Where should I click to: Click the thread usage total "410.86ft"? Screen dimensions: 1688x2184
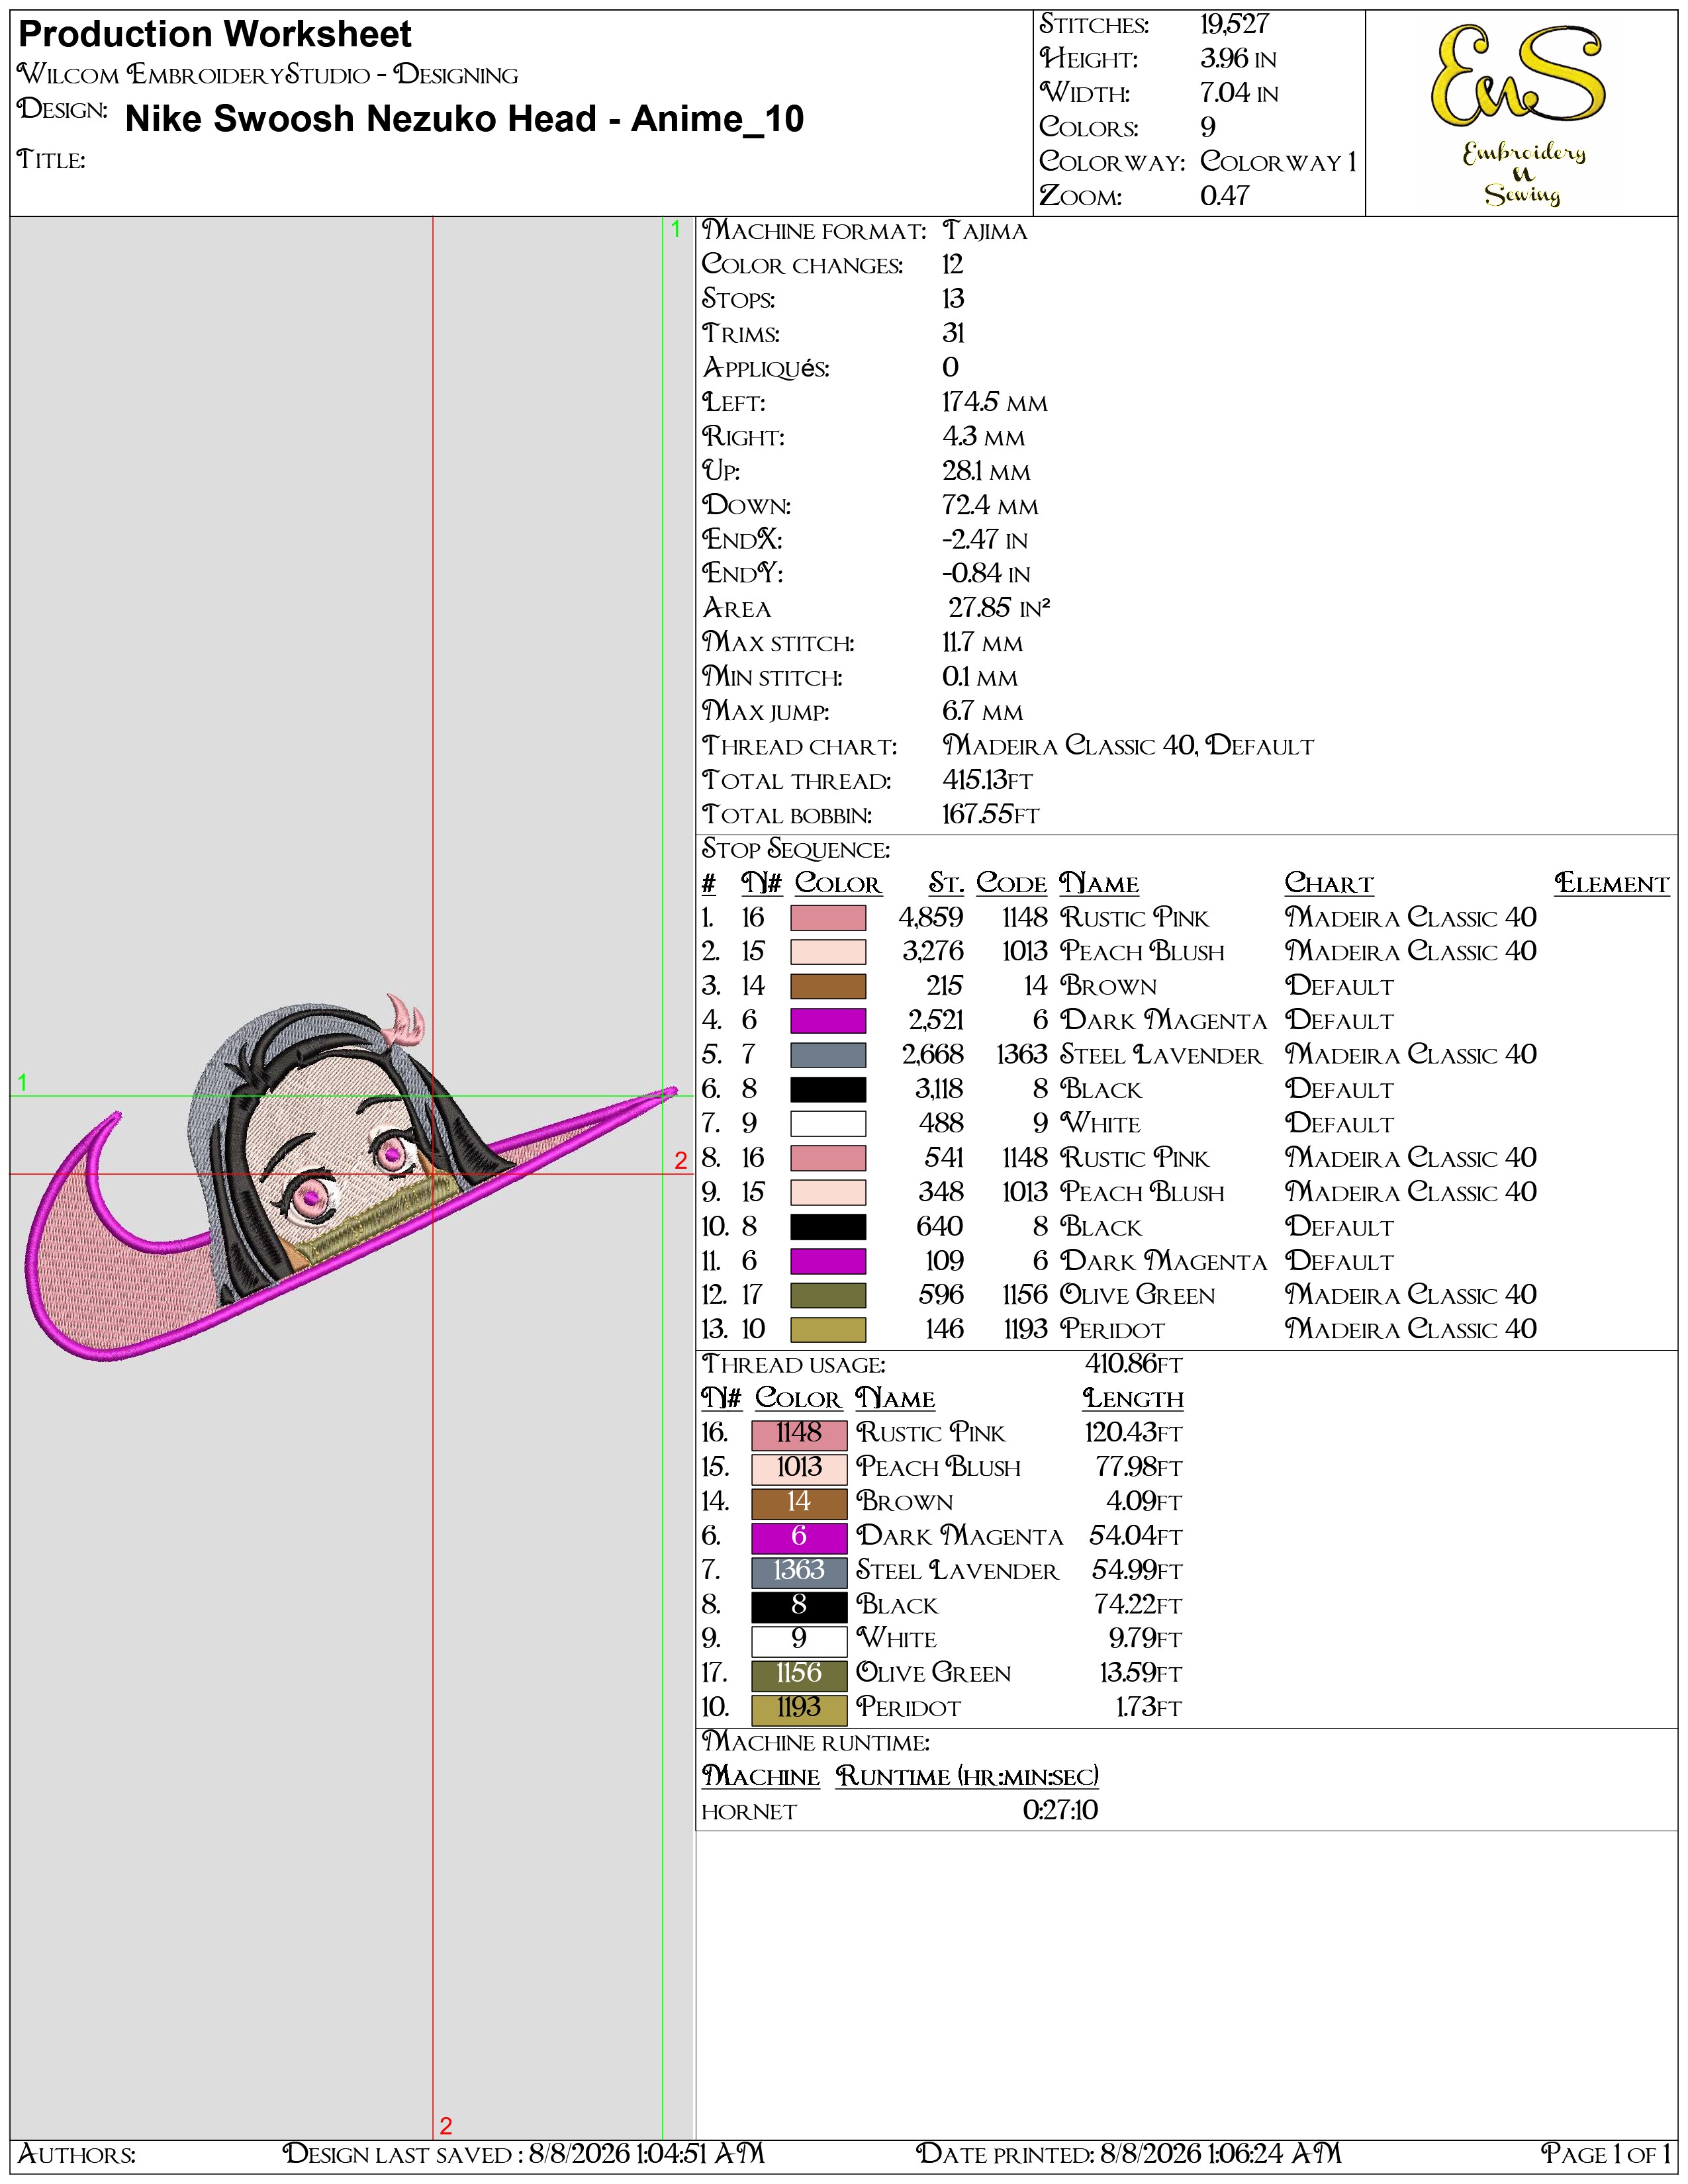1134,1364
